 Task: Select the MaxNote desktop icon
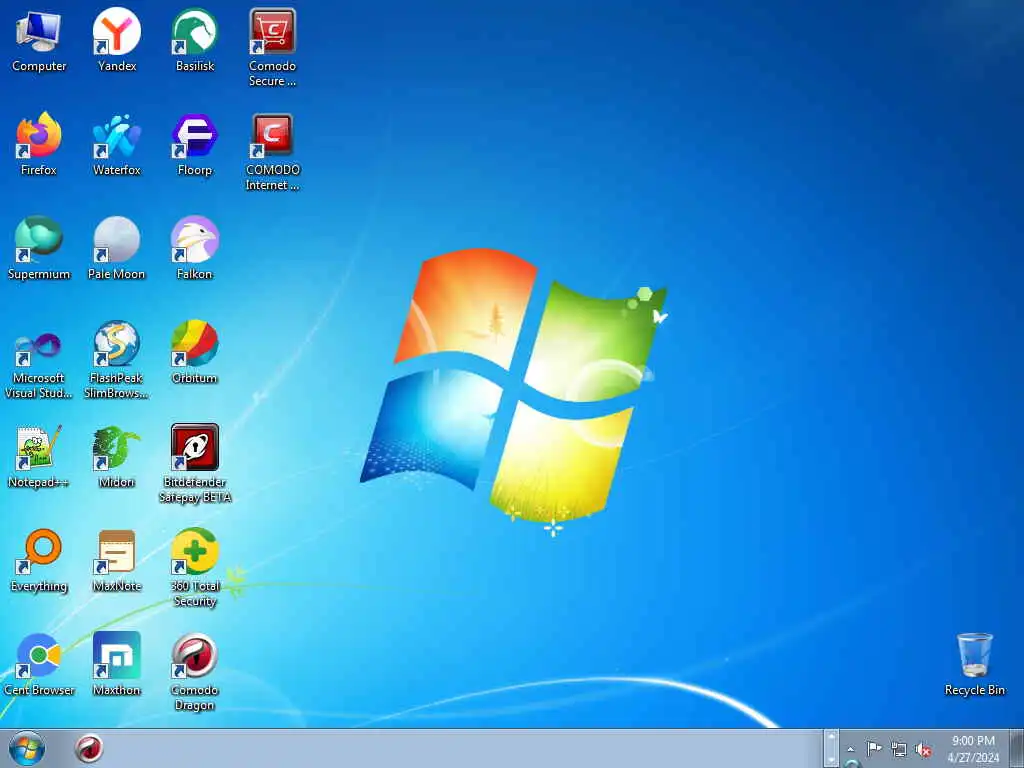pyautogui.click(x=117, y=560)
